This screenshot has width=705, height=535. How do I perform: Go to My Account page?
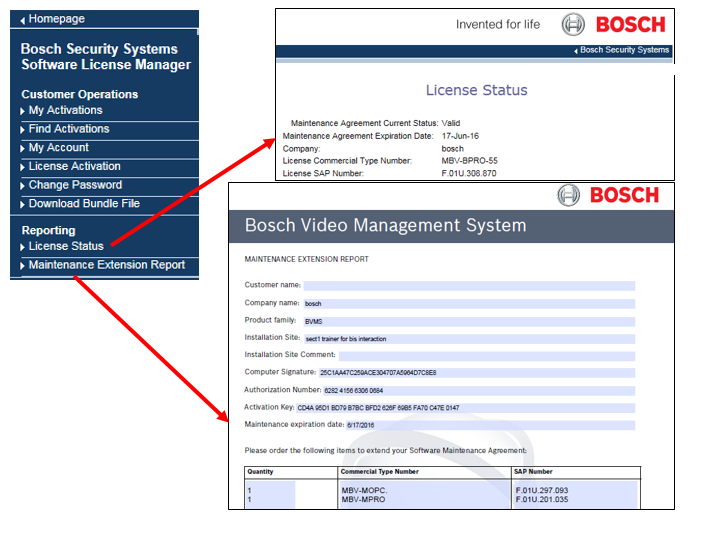click(x=58, y=148)
